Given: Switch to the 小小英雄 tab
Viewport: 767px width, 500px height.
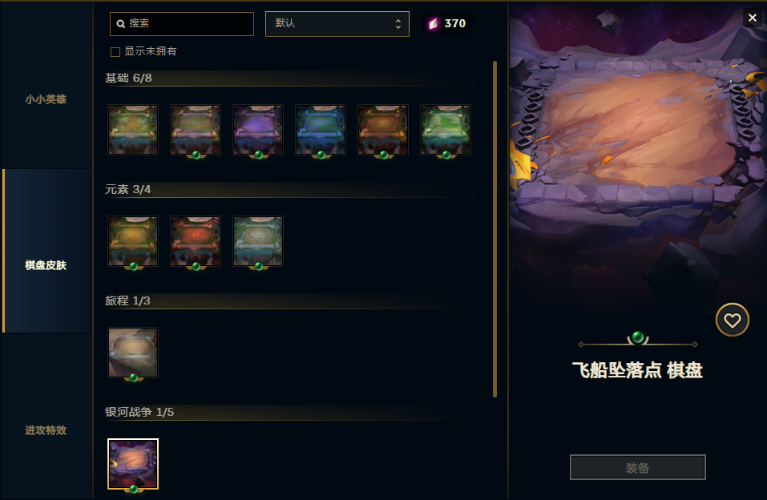Looking at the screenshot, I should pyautogui.click(x=46, y=99).
